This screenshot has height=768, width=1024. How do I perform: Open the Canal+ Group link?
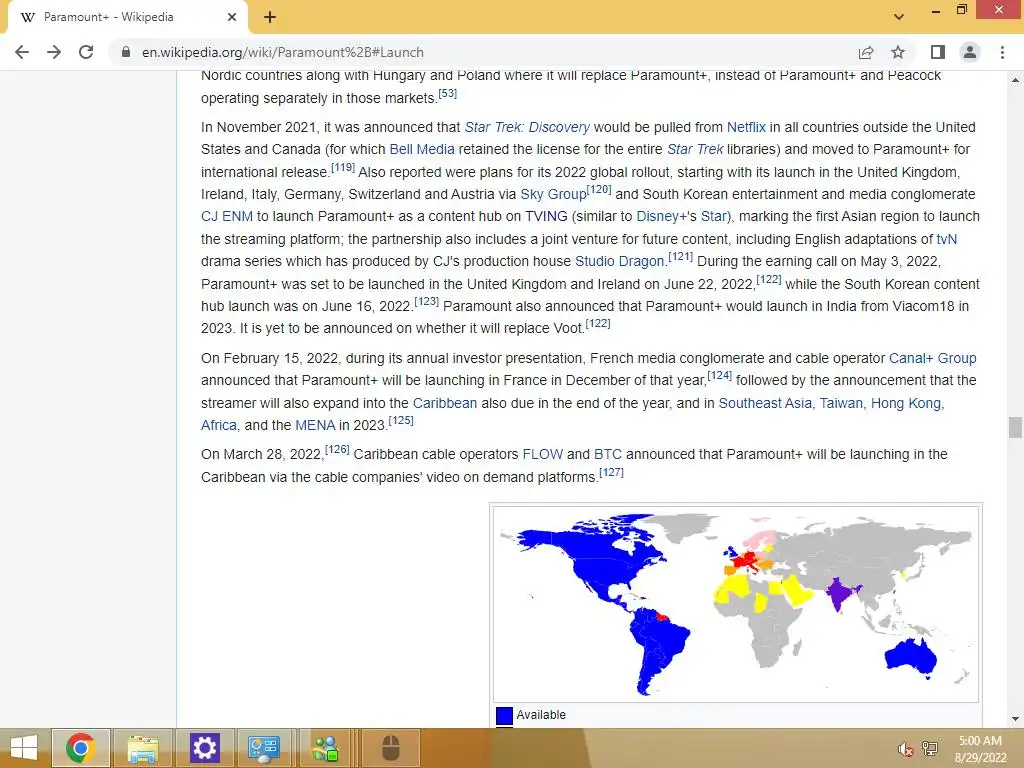[933, 359]
